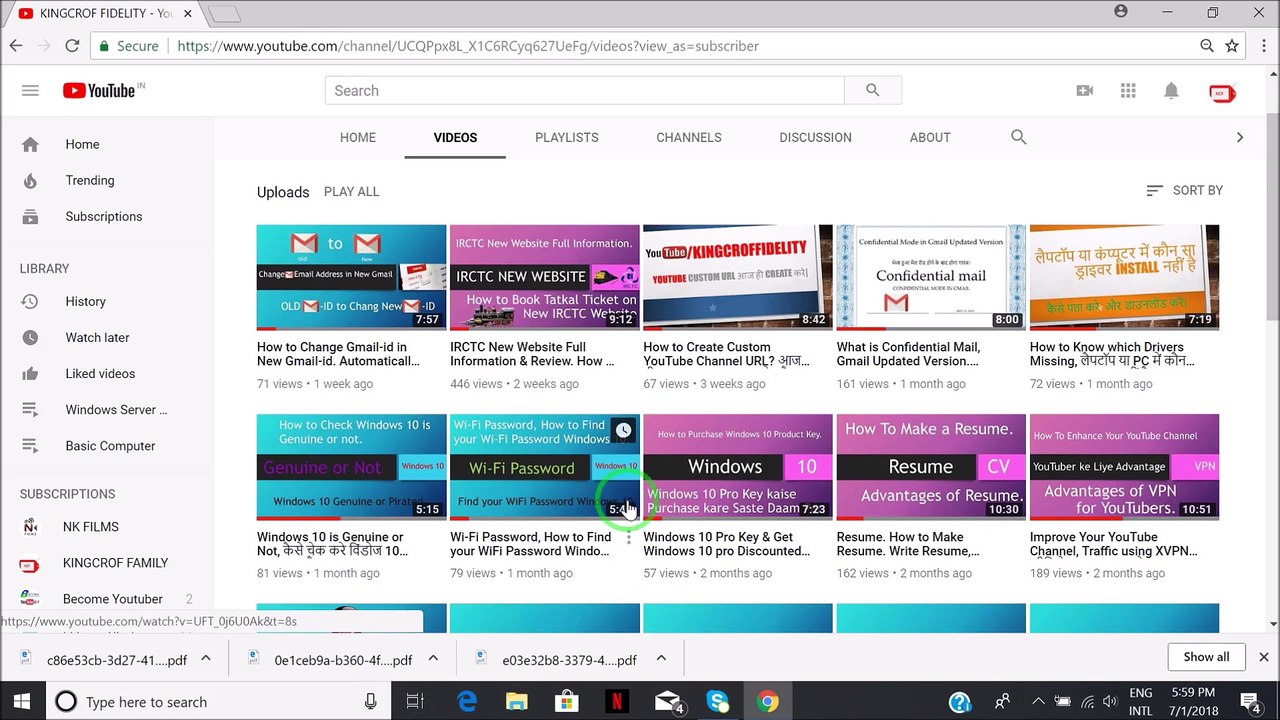1280x720 pixels.
Task: Open Chrome zoom search icon in address bar
Action: [x=1207, y=45]
